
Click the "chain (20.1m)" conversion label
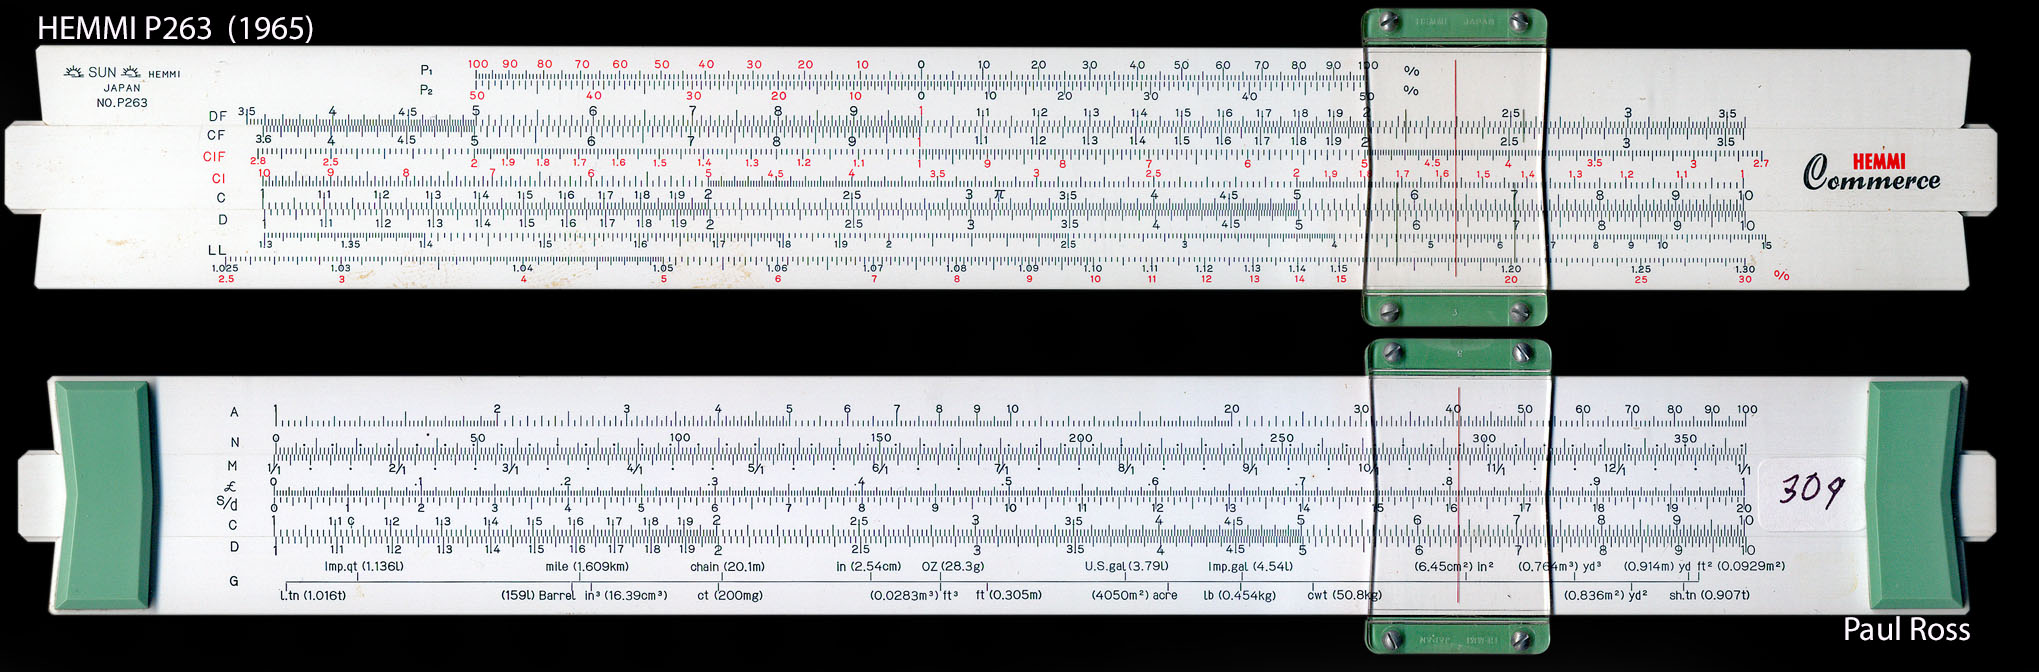coord(727,567)
